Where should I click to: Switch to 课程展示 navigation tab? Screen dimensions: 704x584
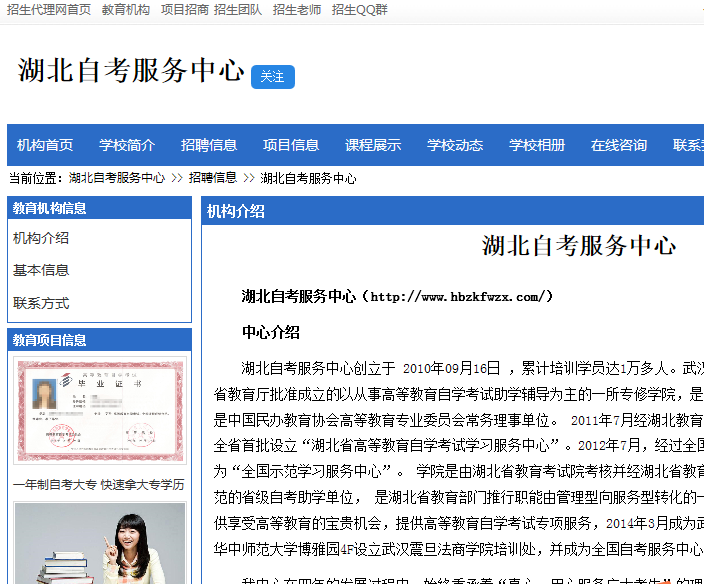pyautogui.click(x=373, y=145)
